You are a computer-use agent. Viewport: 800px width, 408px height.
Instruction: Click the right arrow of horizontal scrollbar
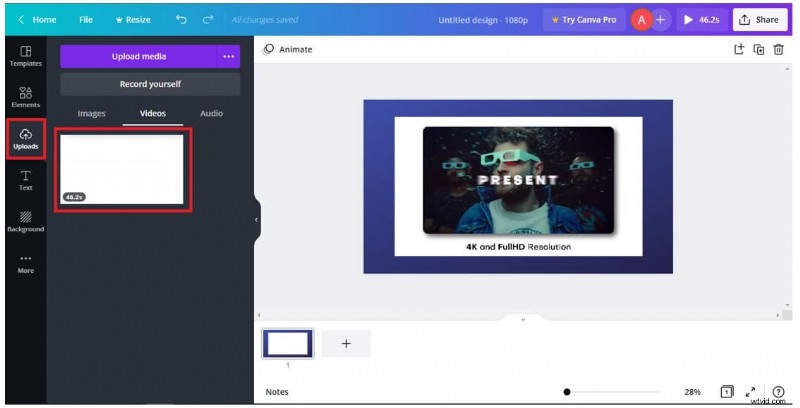coord(778,316)
